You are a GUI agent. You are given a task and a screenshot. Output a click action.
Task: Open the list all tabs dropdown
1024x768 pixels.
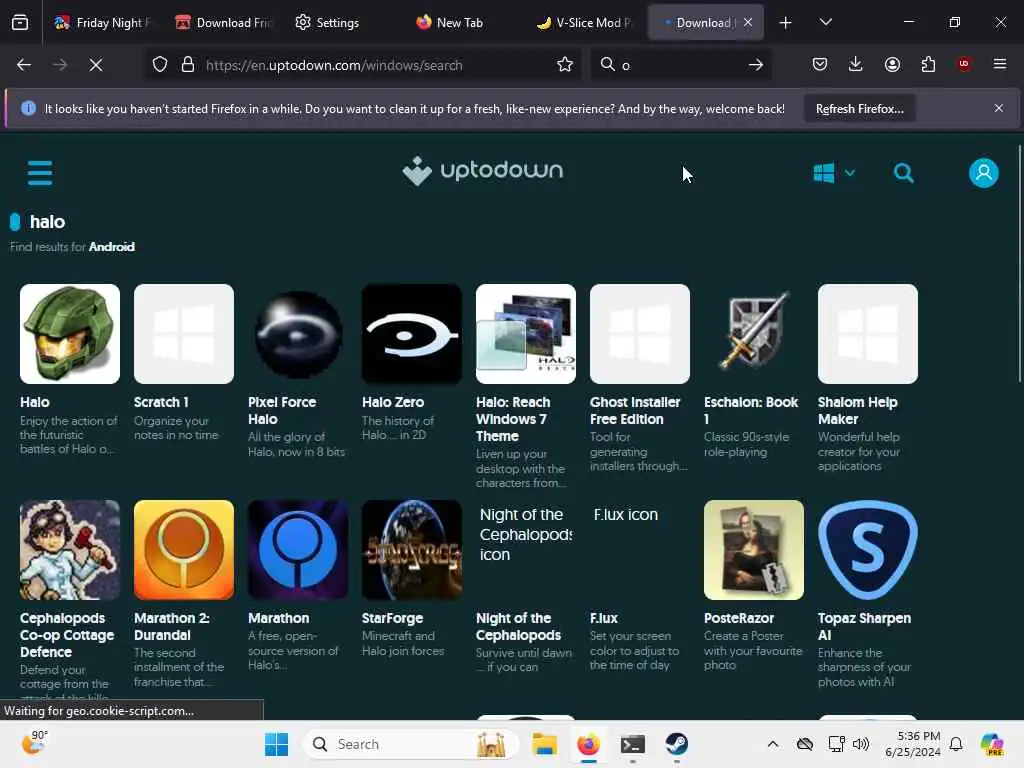[x=825, y=23]
